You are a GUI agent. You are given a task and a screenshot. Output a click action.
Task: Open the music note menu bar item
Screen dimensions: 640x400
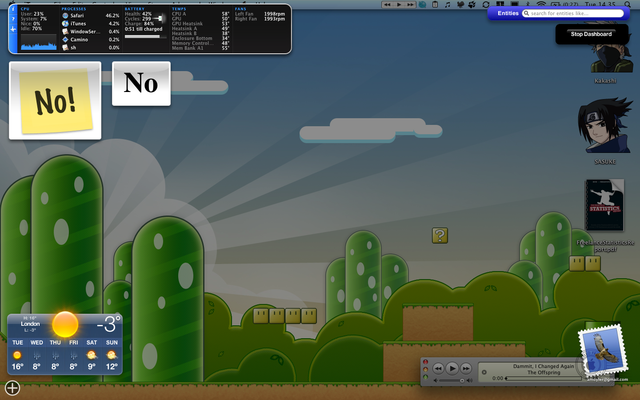coord(447,4)
